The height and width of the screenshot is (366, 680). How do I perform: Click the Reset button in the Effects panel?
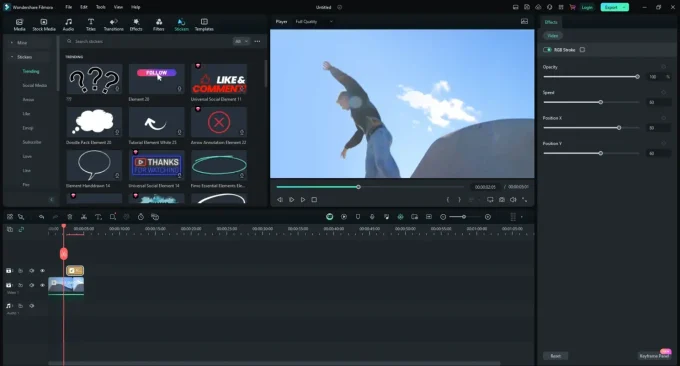556,356
